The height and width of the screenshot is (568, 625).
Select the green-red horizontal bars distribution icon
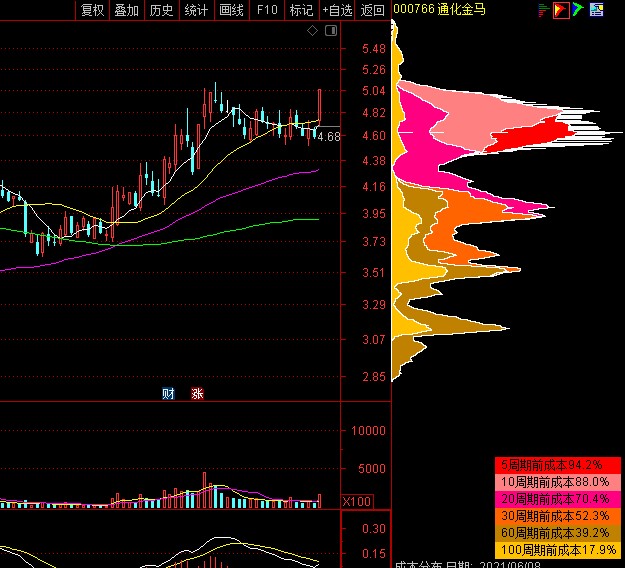coord(543,10)
